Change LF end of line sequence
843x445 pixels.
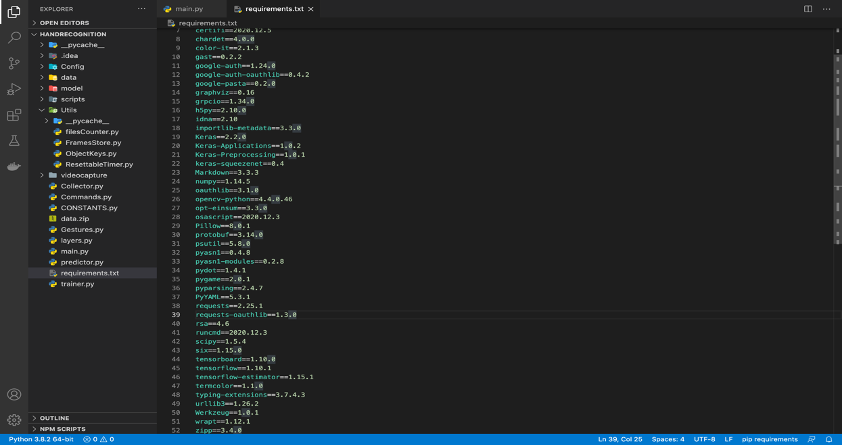click(728, 439)
